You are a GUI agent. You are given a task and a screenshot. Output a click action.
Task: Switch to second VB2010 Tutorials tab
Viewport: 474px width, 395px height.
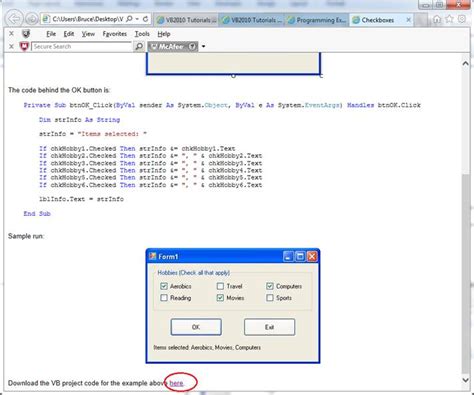coord(252,20)
